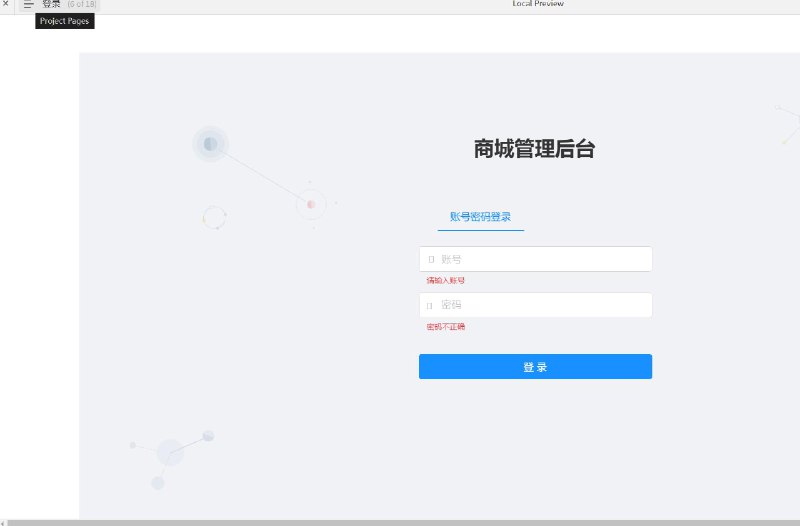The width and height of the screenshot is (800, 526).
Task: Submit with the blue 登录 button
Action: point(535,366)
